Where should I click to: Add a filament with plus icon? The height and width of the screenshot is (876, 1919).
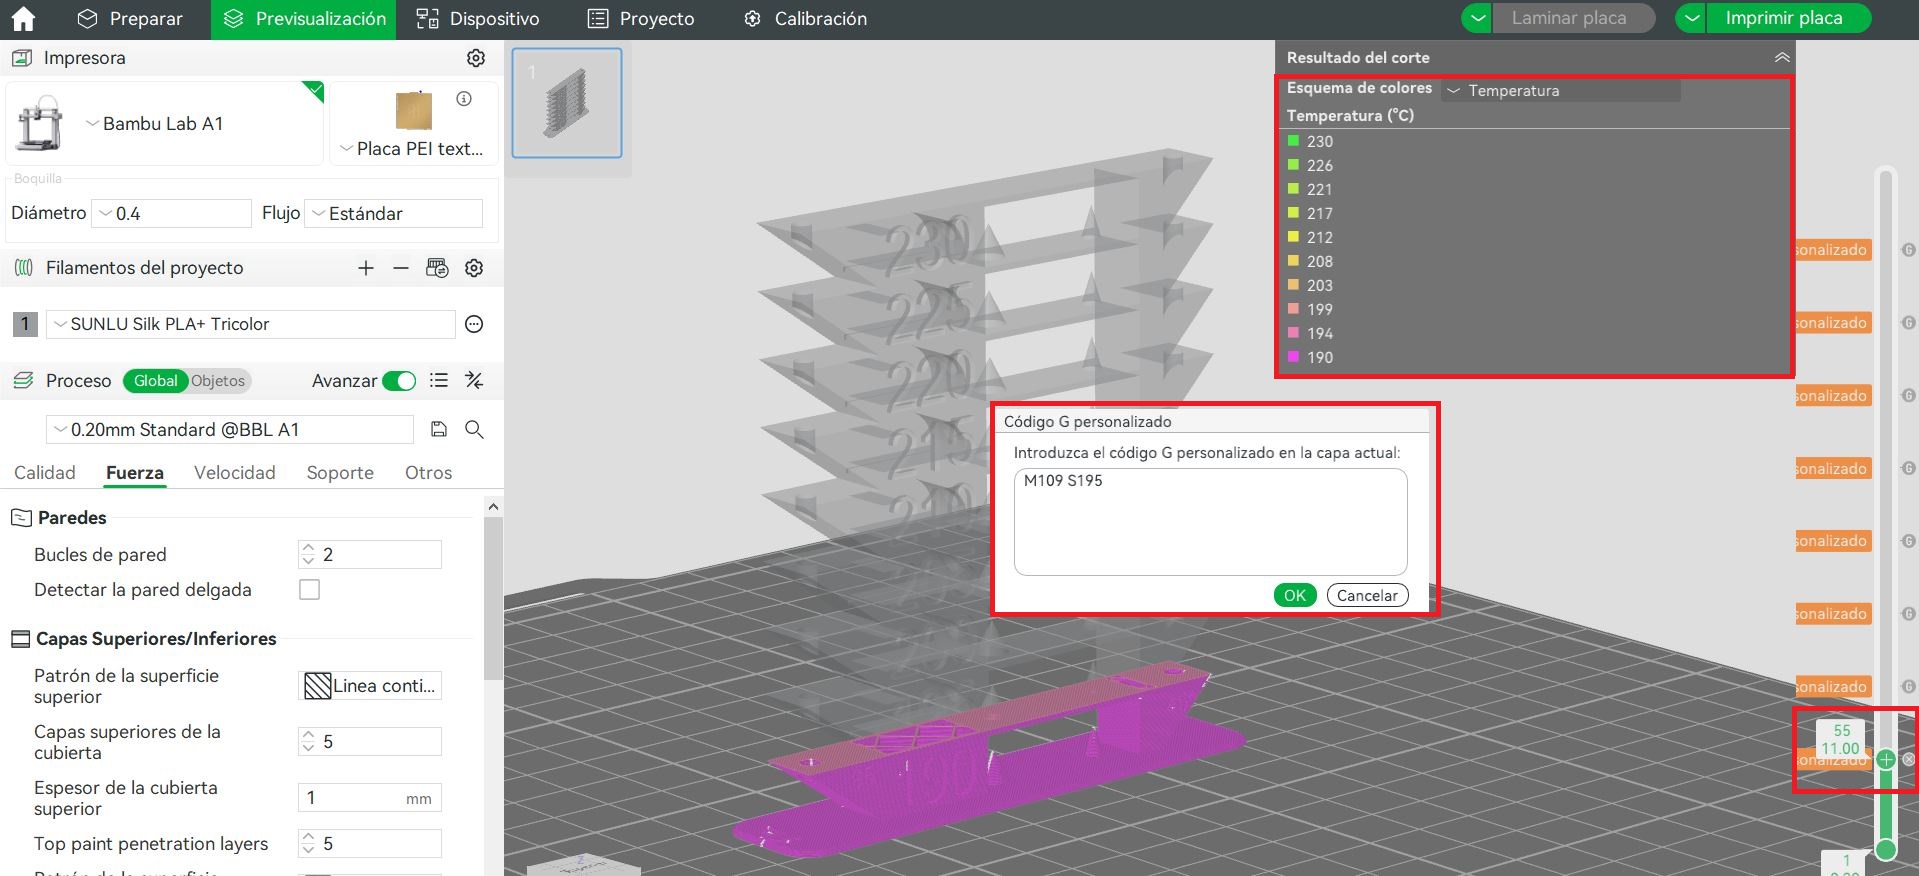tap(366, 268)
